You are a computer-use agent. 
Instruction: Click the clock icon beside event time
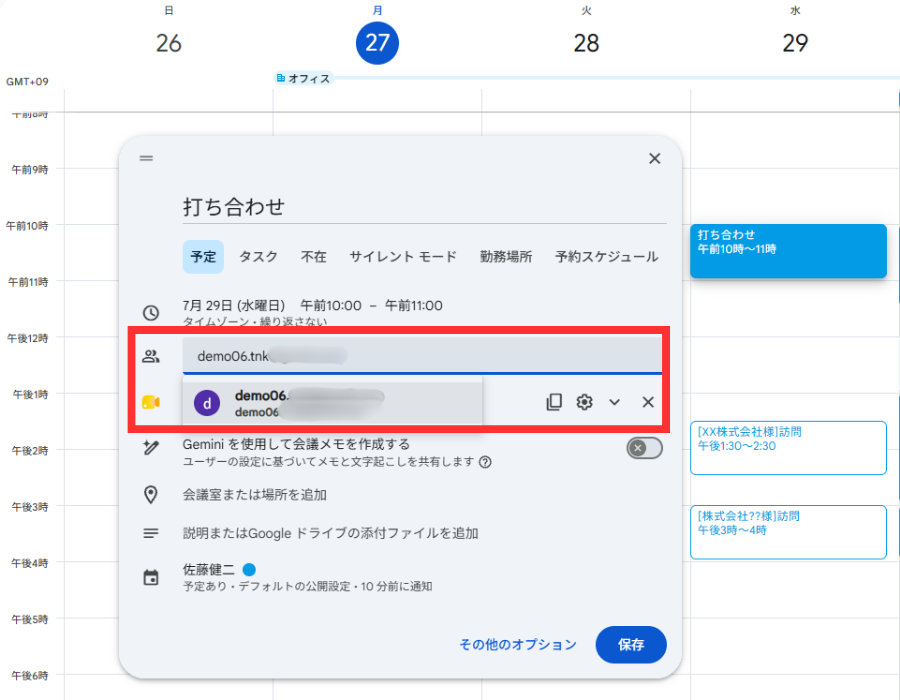[x=151, y=313]
